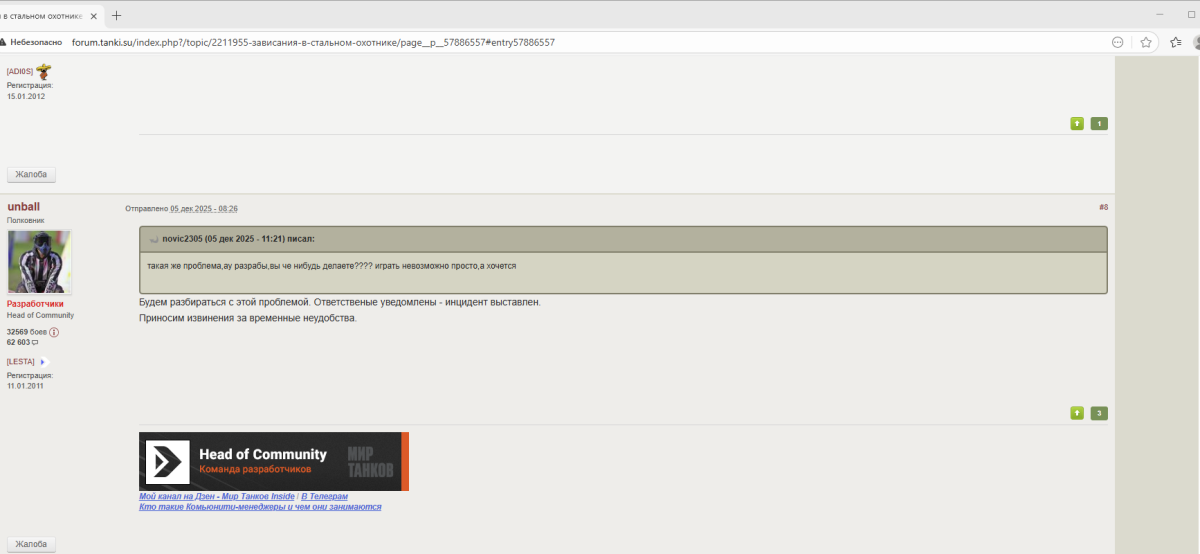Image resolution: width=1200 pixels, height=554 pixels.
Task: Click the rating count 3 badge
Action: [x=1099, y=413]
